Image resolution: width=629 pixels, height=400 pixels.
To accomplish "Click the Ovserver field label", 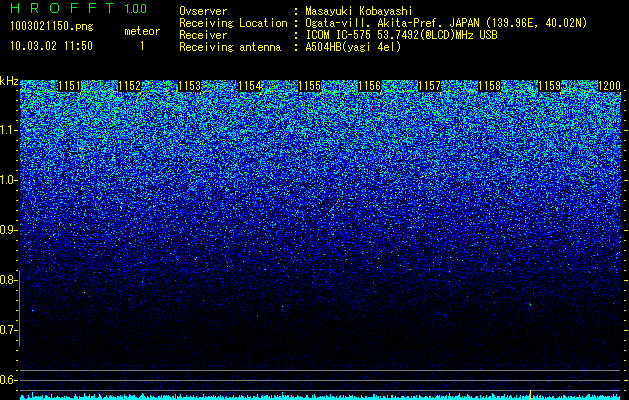I will [203, 11].
